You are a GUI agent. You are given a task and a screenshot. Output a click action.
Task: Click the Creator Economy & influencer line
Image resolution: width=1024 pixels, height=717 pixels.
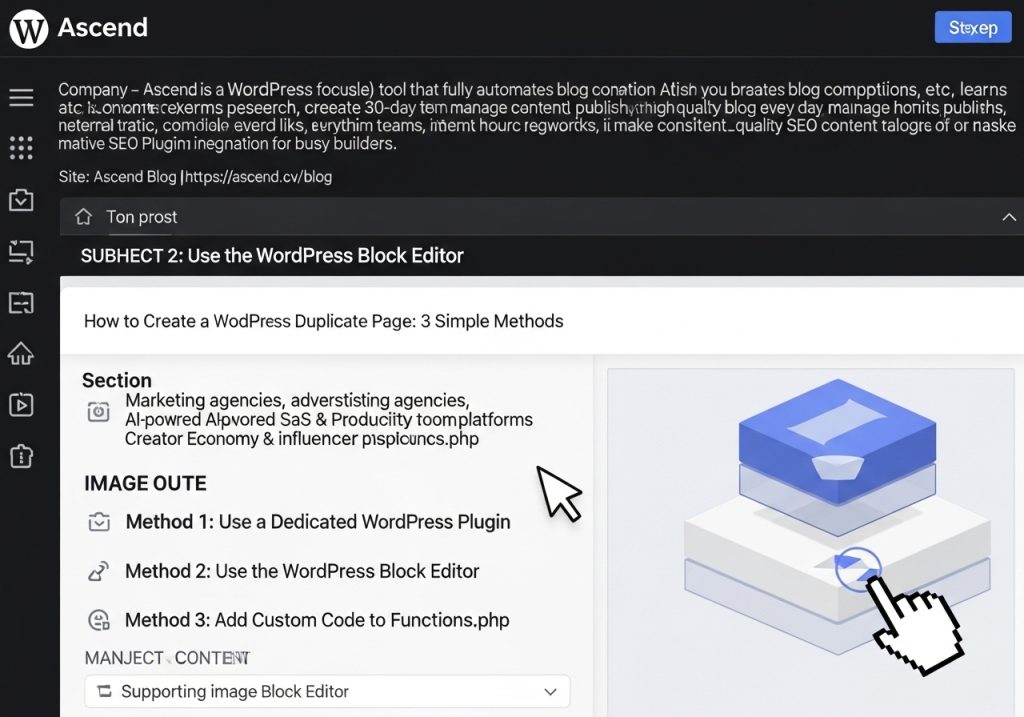tap(302, 438)
